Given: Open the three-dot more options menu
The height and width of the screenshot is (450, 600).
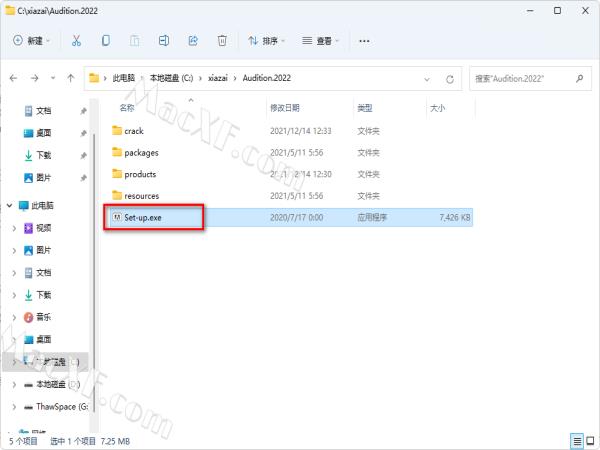Looking at the screenshot, I should point(364,41).
